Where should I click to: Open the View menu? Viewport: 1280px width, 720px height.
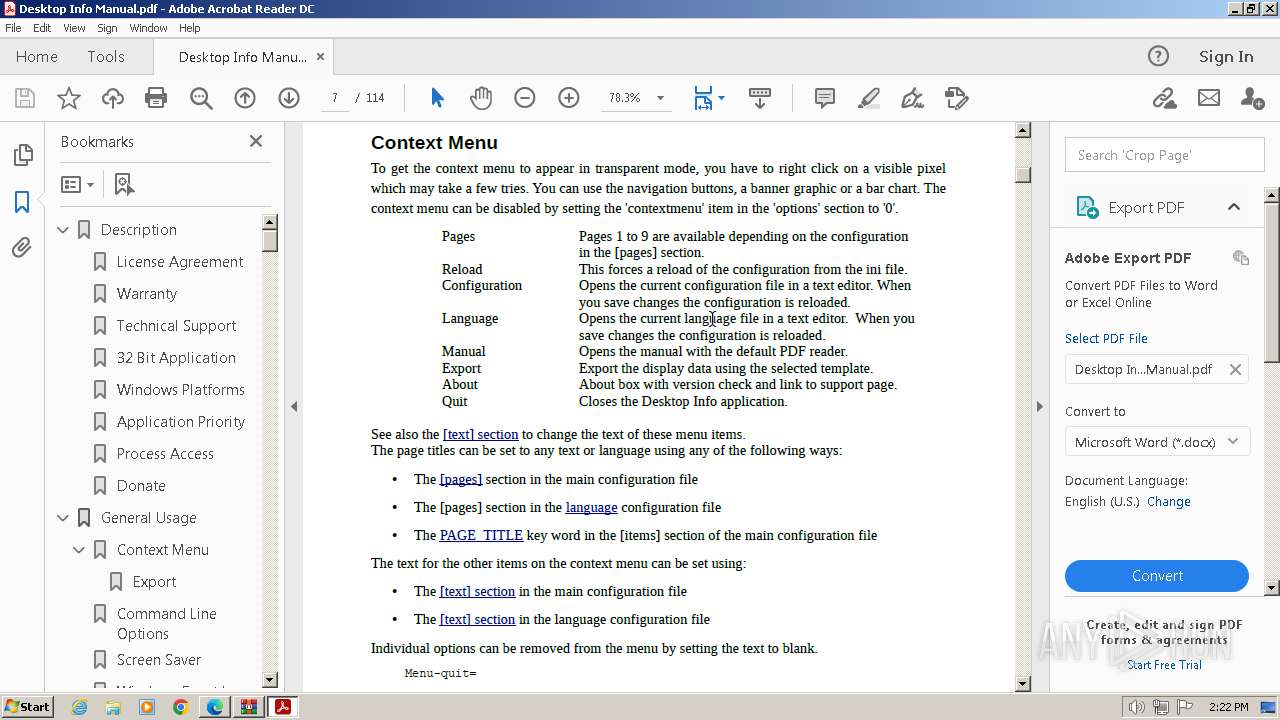[75, 28]
